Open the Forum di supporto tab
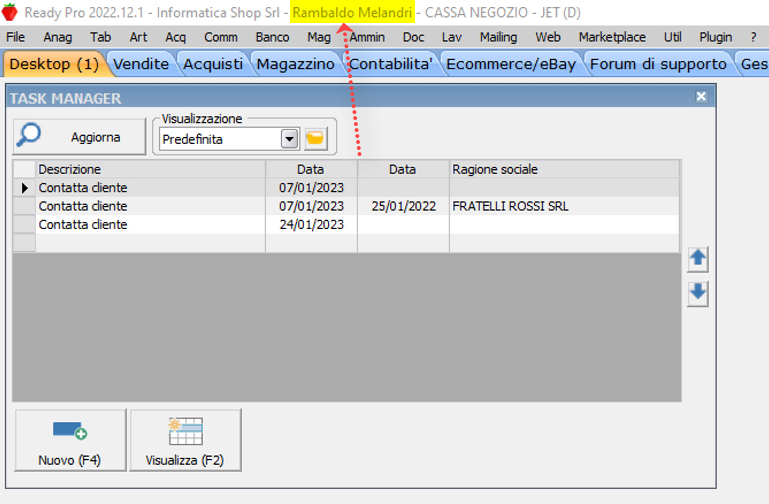769x504 pixels. 658,64
